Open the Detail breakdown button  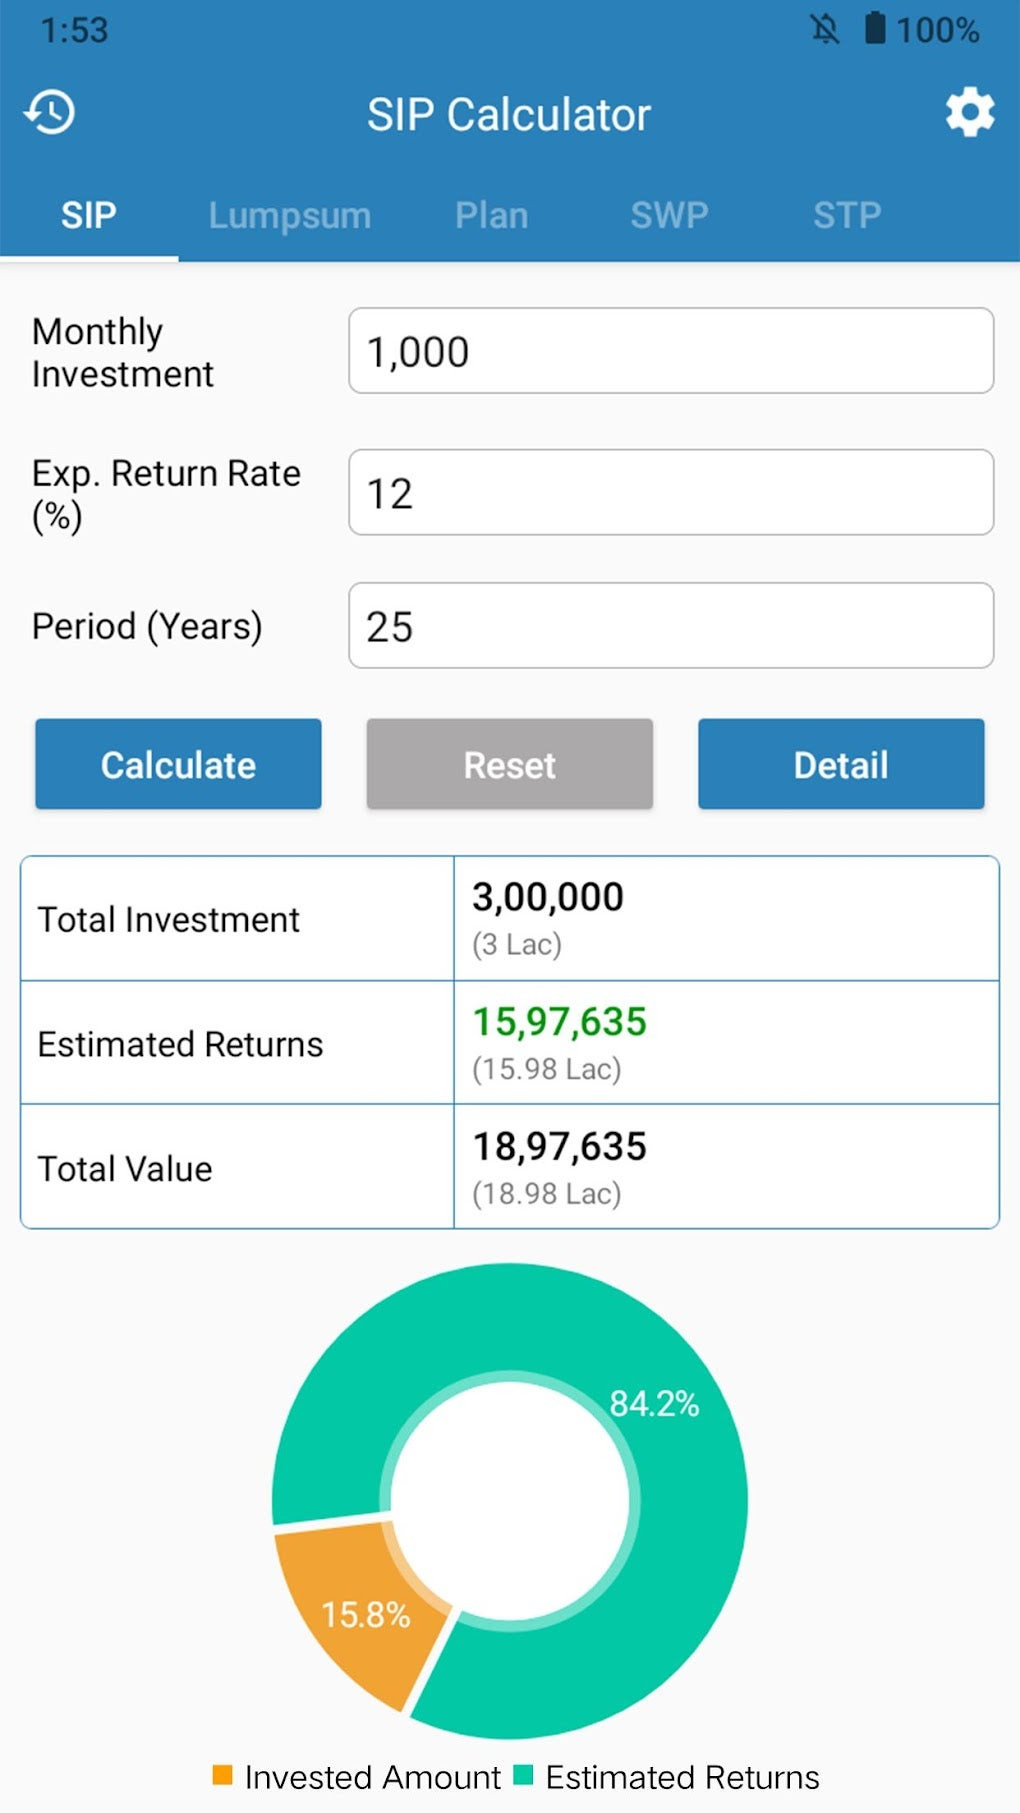pos(840,764)
